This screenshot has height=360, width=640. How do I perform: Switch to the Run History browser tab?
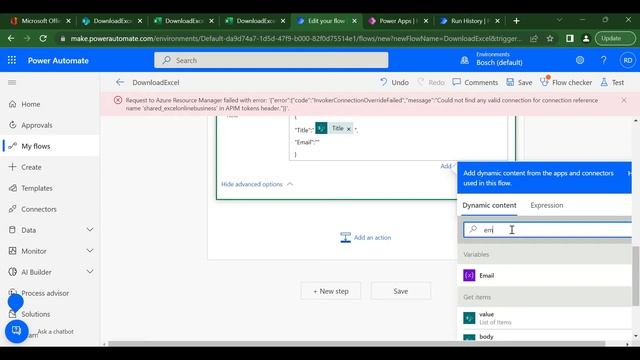point(469,21)
